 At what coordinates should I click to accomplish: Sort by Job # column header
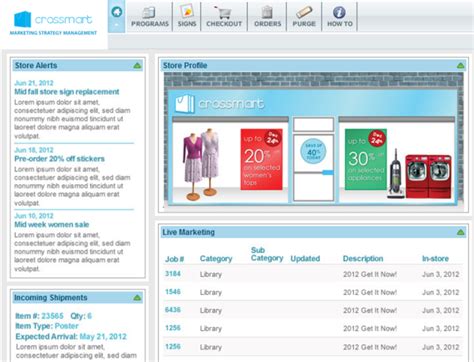[174, 259]
